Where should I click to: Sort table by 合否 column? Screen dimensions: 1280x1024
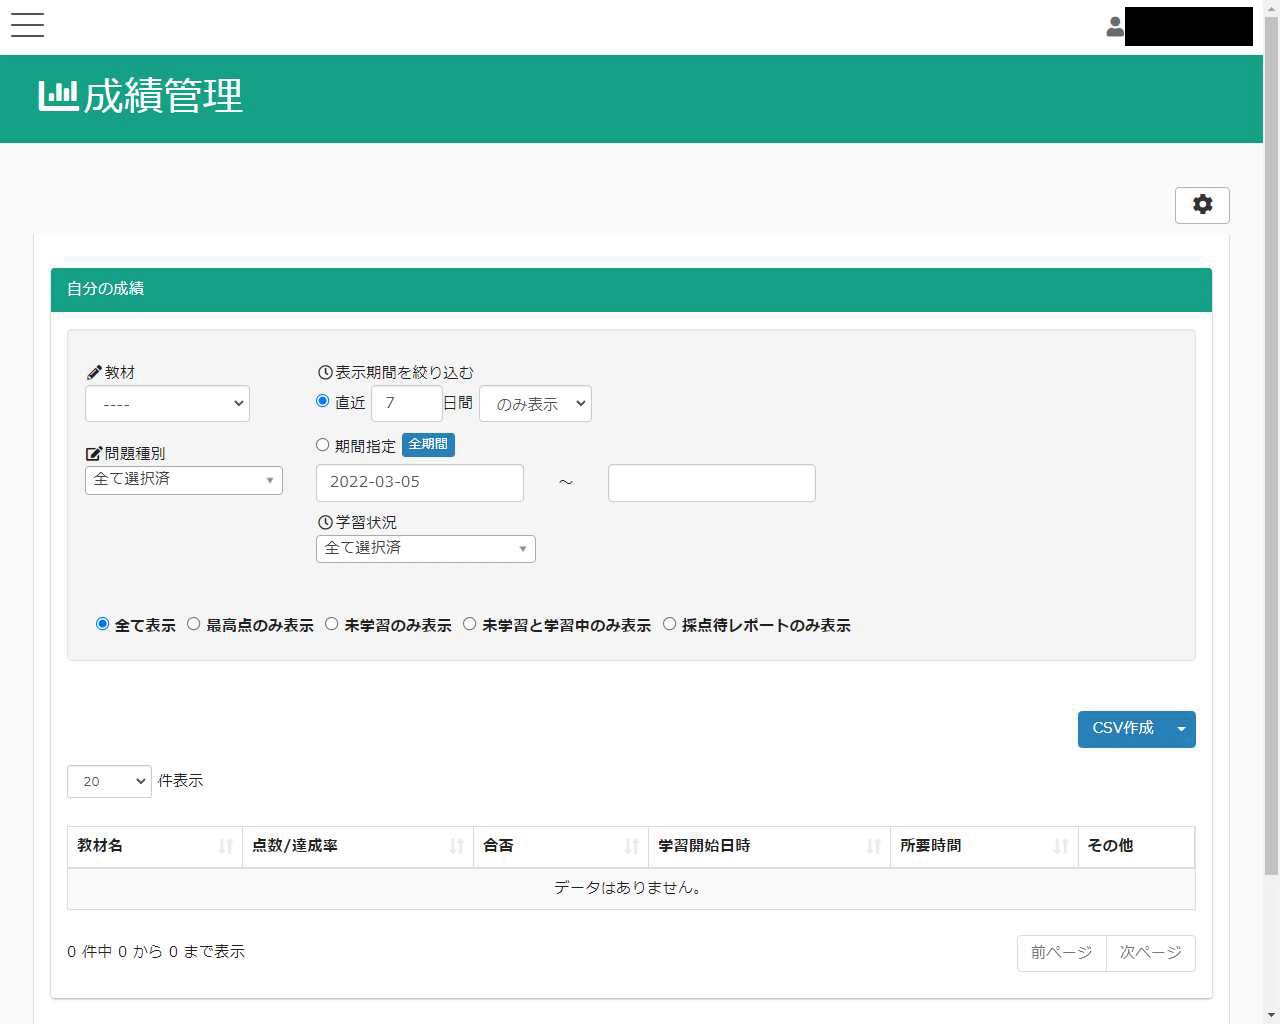pos(561,846)
